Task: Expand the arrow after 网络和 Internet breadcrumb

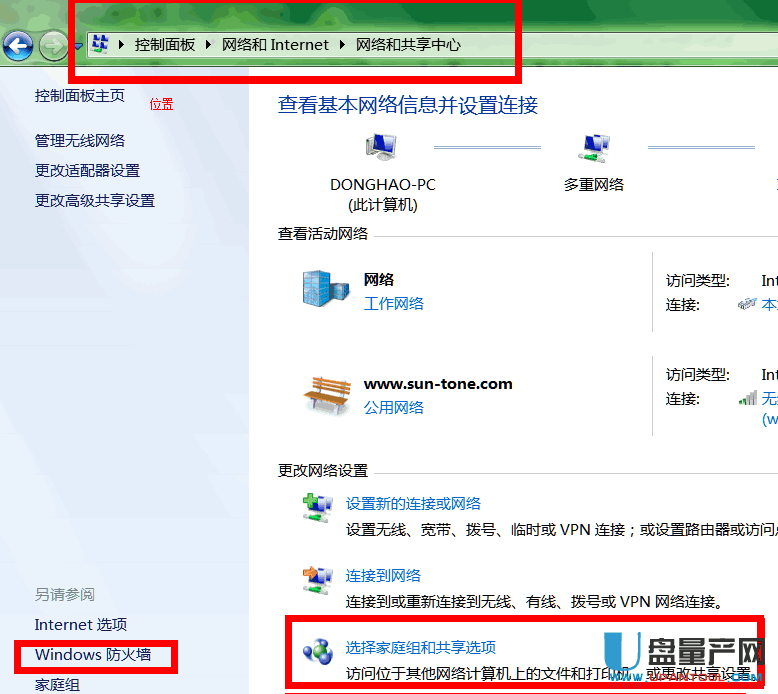Action: click(x=342, y=45)
